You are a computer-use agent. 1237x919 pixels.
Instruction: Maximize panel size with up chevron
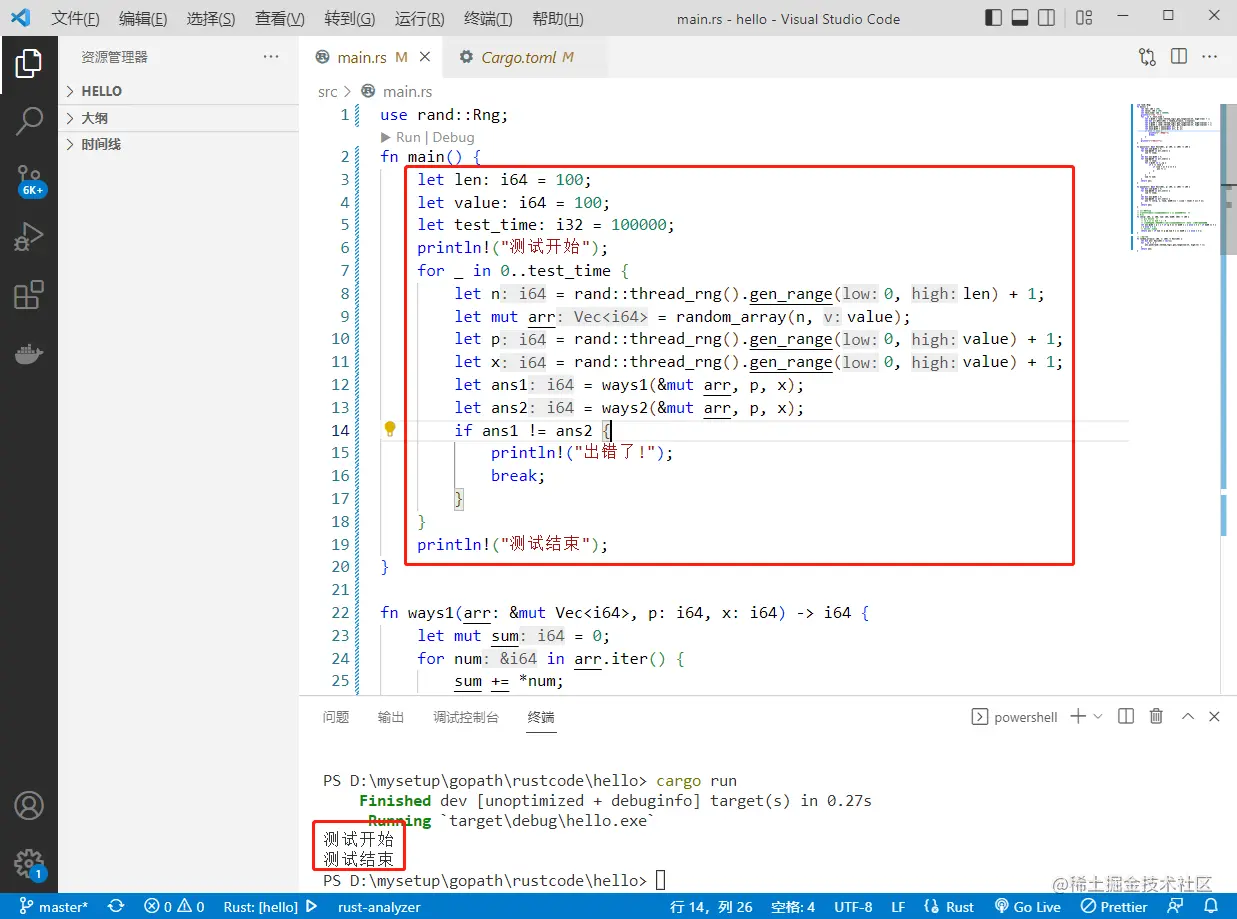tap(1188, 716)
